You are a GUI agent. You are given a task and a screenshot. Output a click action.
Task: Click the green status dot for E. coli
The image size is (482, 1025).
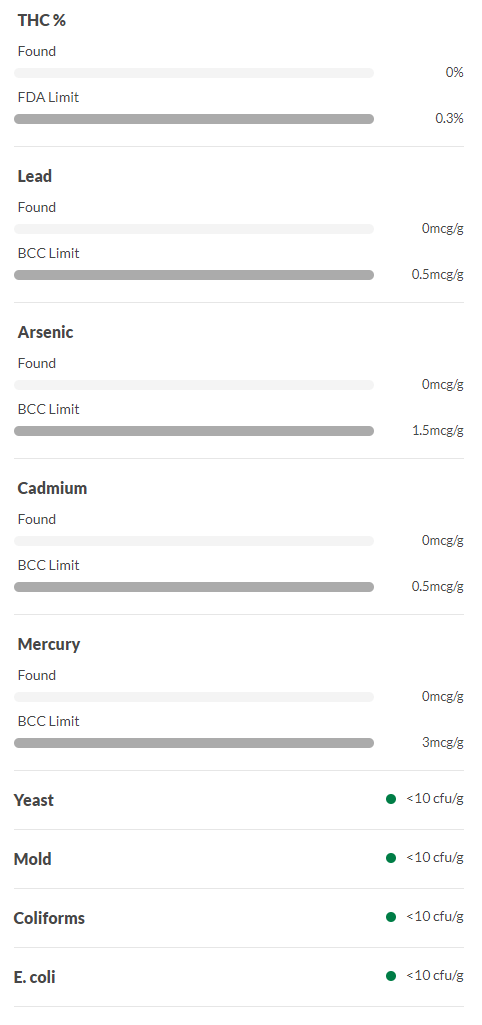tap(391, 976)
